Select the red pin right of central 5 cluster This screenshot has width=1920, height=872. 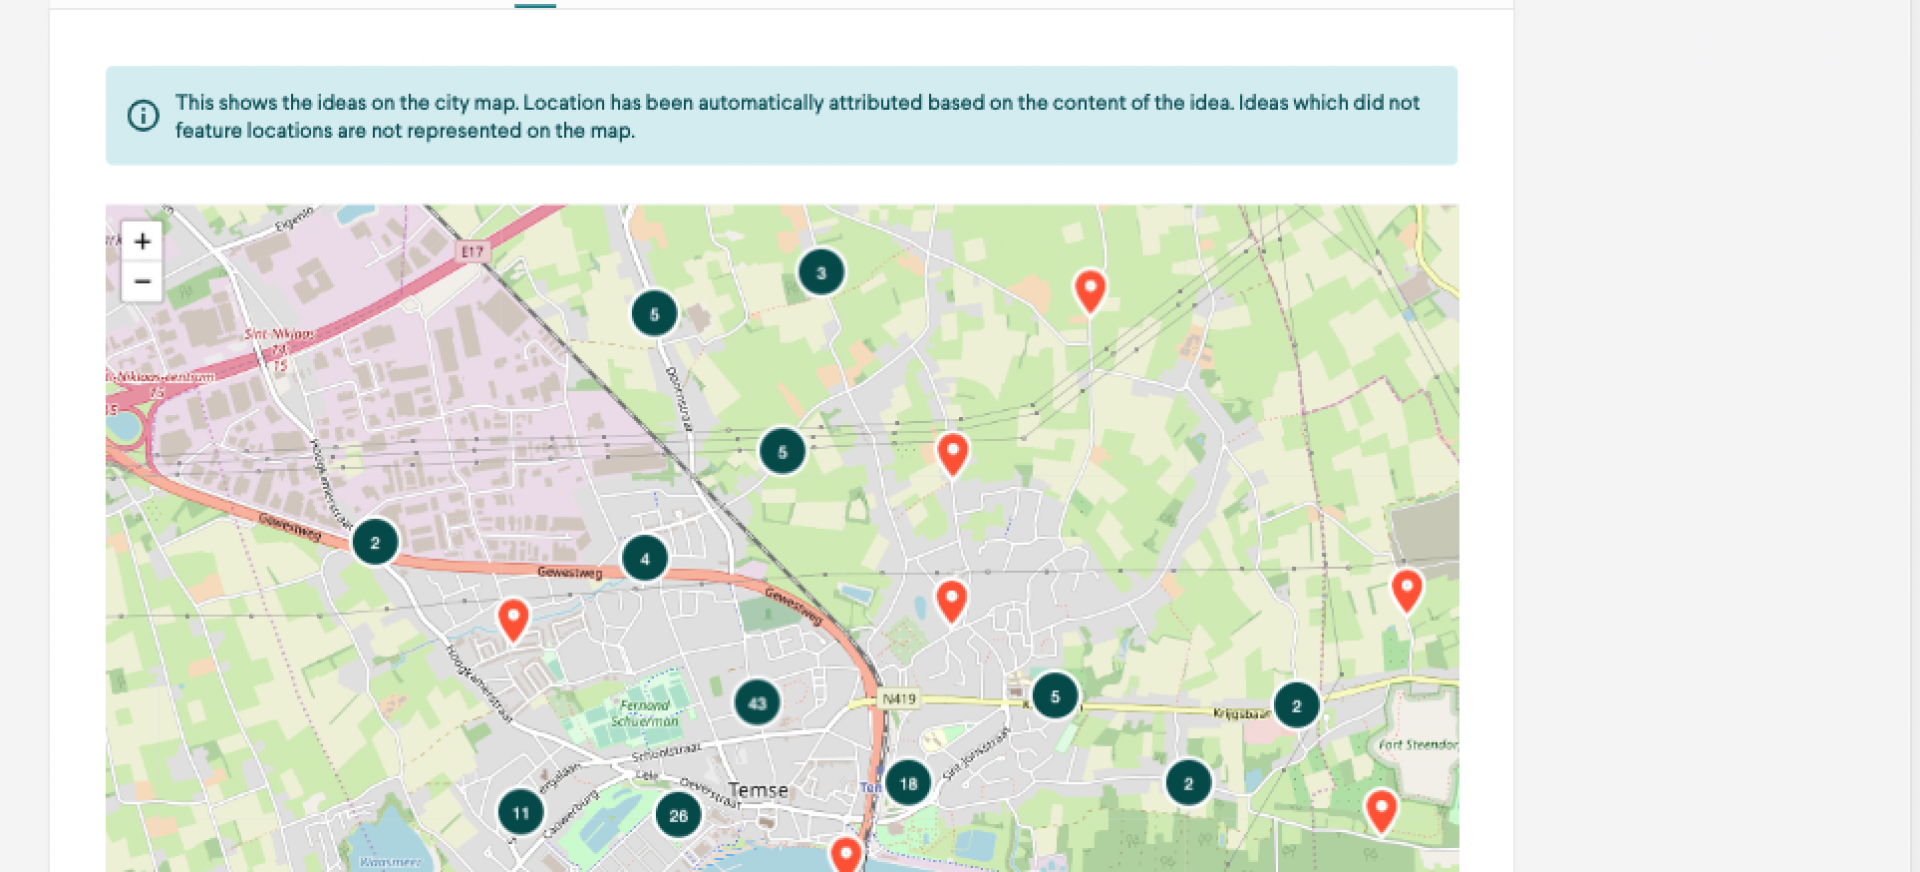click(953, 452)
